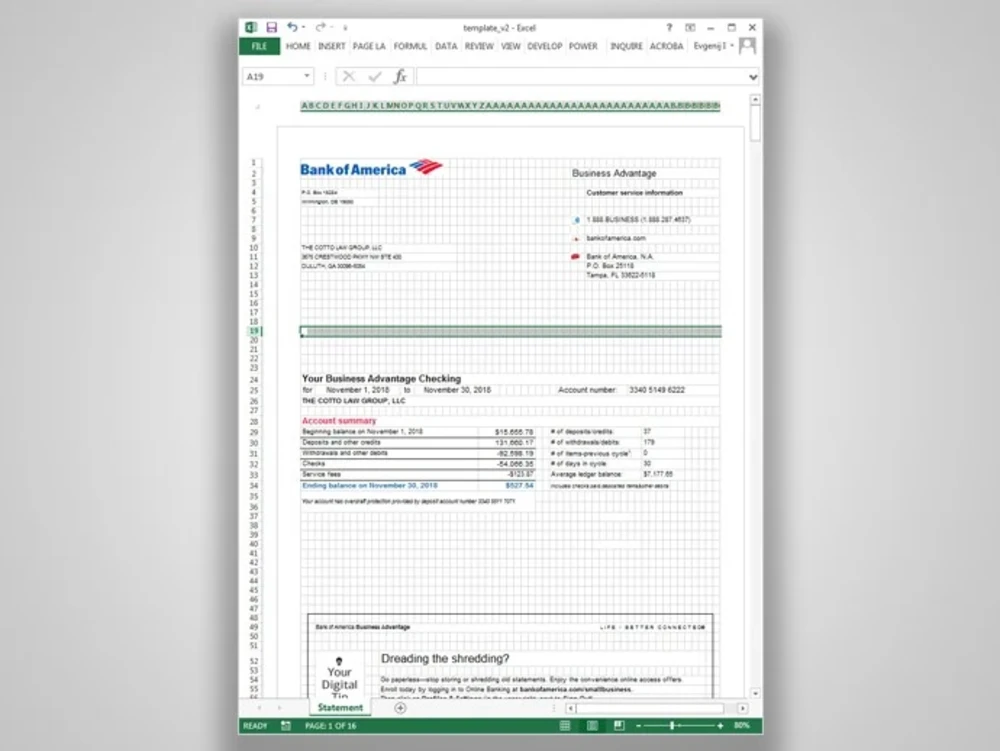Open the DEVELOPER ribbon tab
Image resolution: width=1000 pixels, height=751 pixels.
[545, 46]
